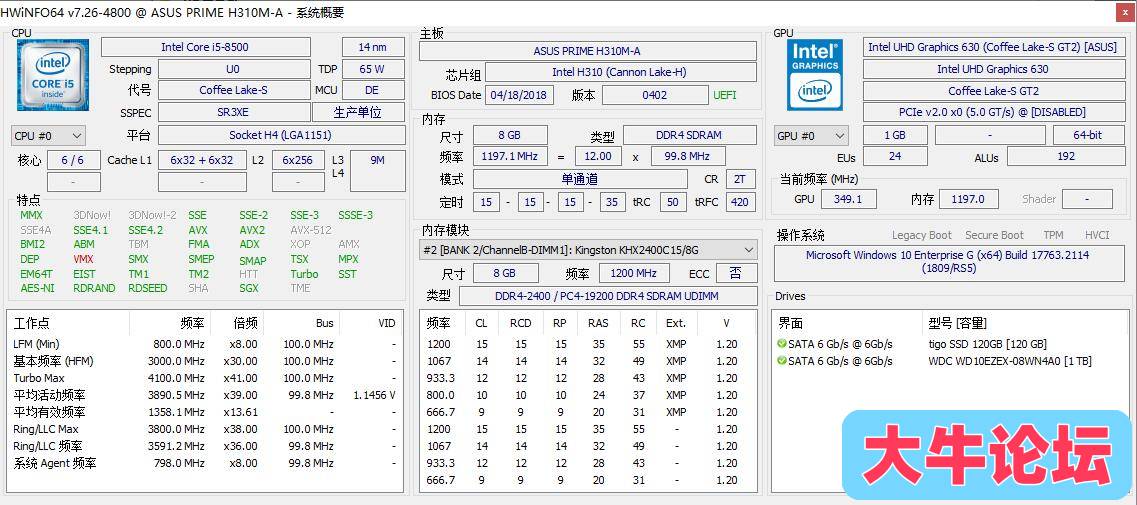Click the BIOS version 0402 field

pyautogui.click(x=655, y=95)
